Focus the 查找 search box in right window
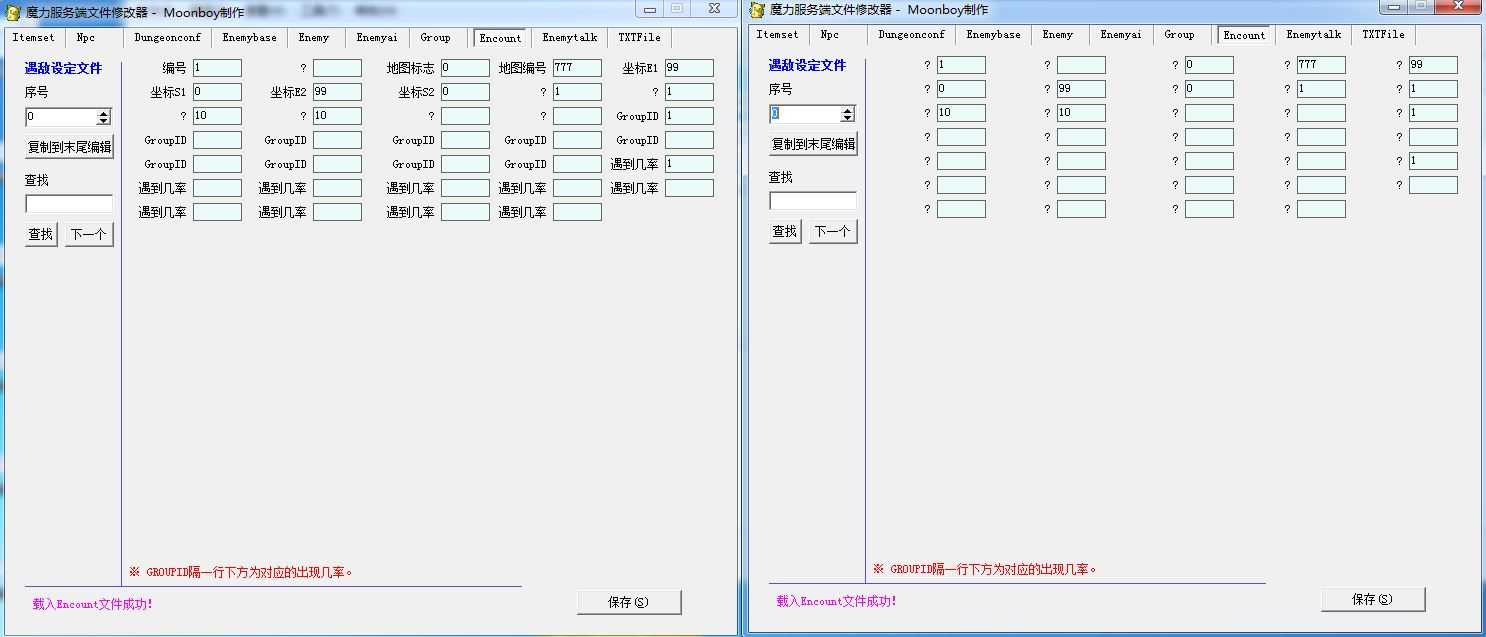This screenshot has height=637, width=1486. tap(813, 201)
